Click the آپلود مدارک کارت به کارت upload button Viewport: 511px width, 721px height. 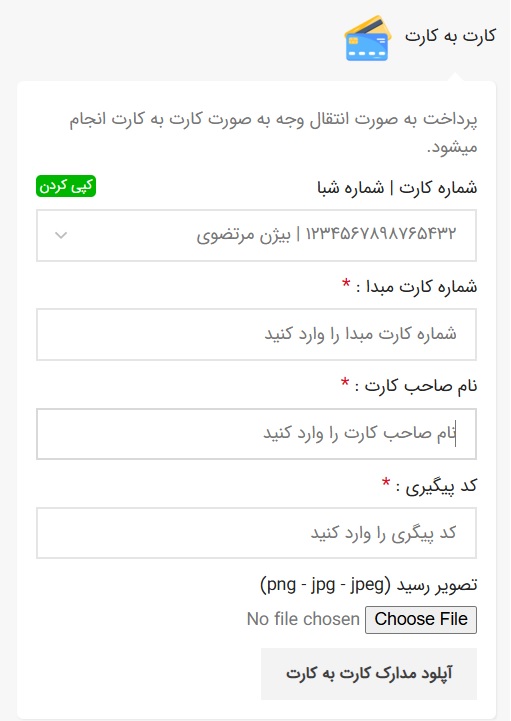pyautogui.click(x=369, y=674)
